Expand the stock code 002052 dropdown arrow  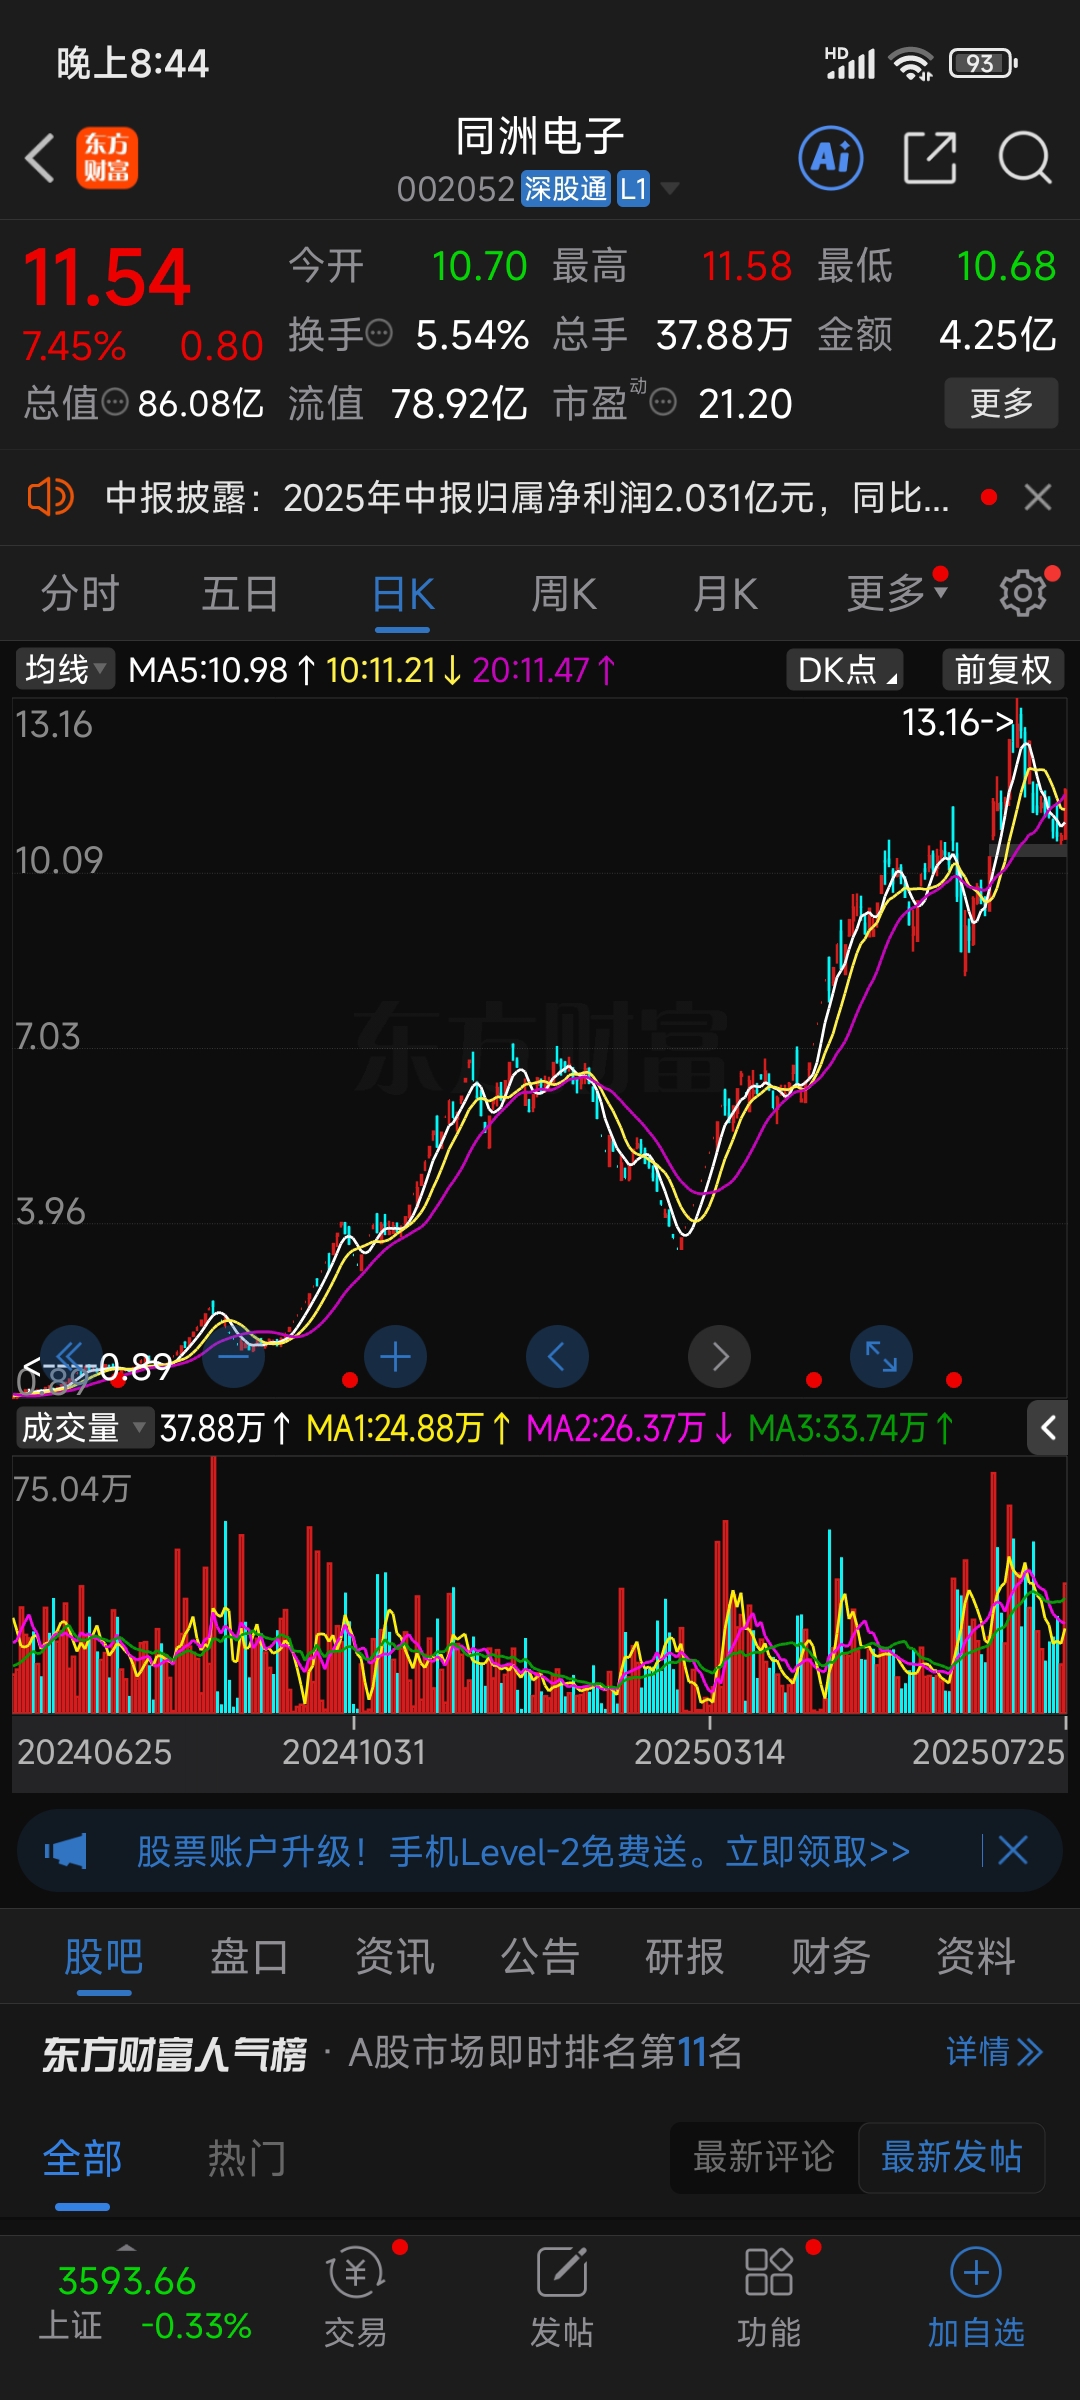pyautogui.click(x=669, y=188)
